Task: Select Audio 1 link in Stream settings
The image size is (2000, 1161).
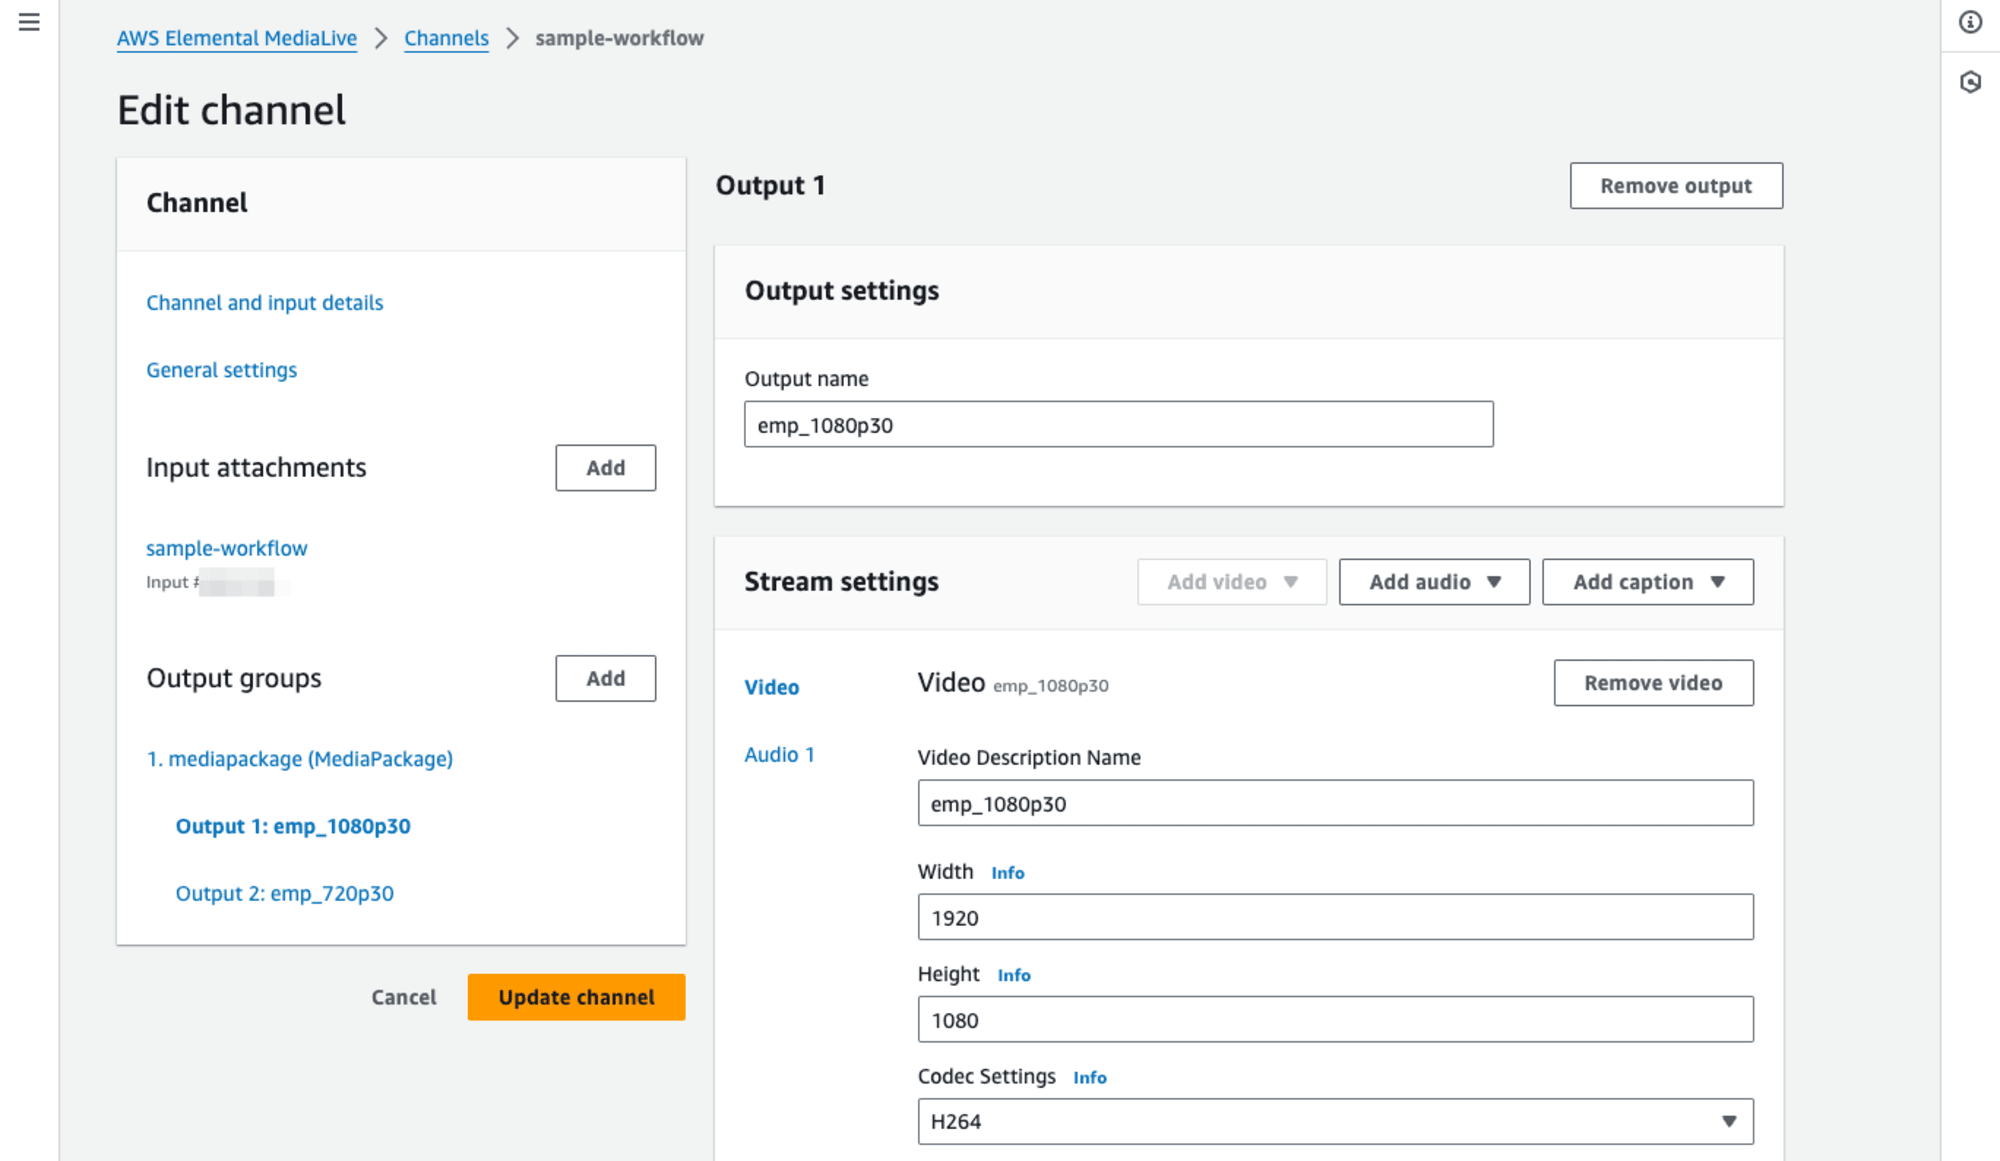Action: (x=780, y=753)
